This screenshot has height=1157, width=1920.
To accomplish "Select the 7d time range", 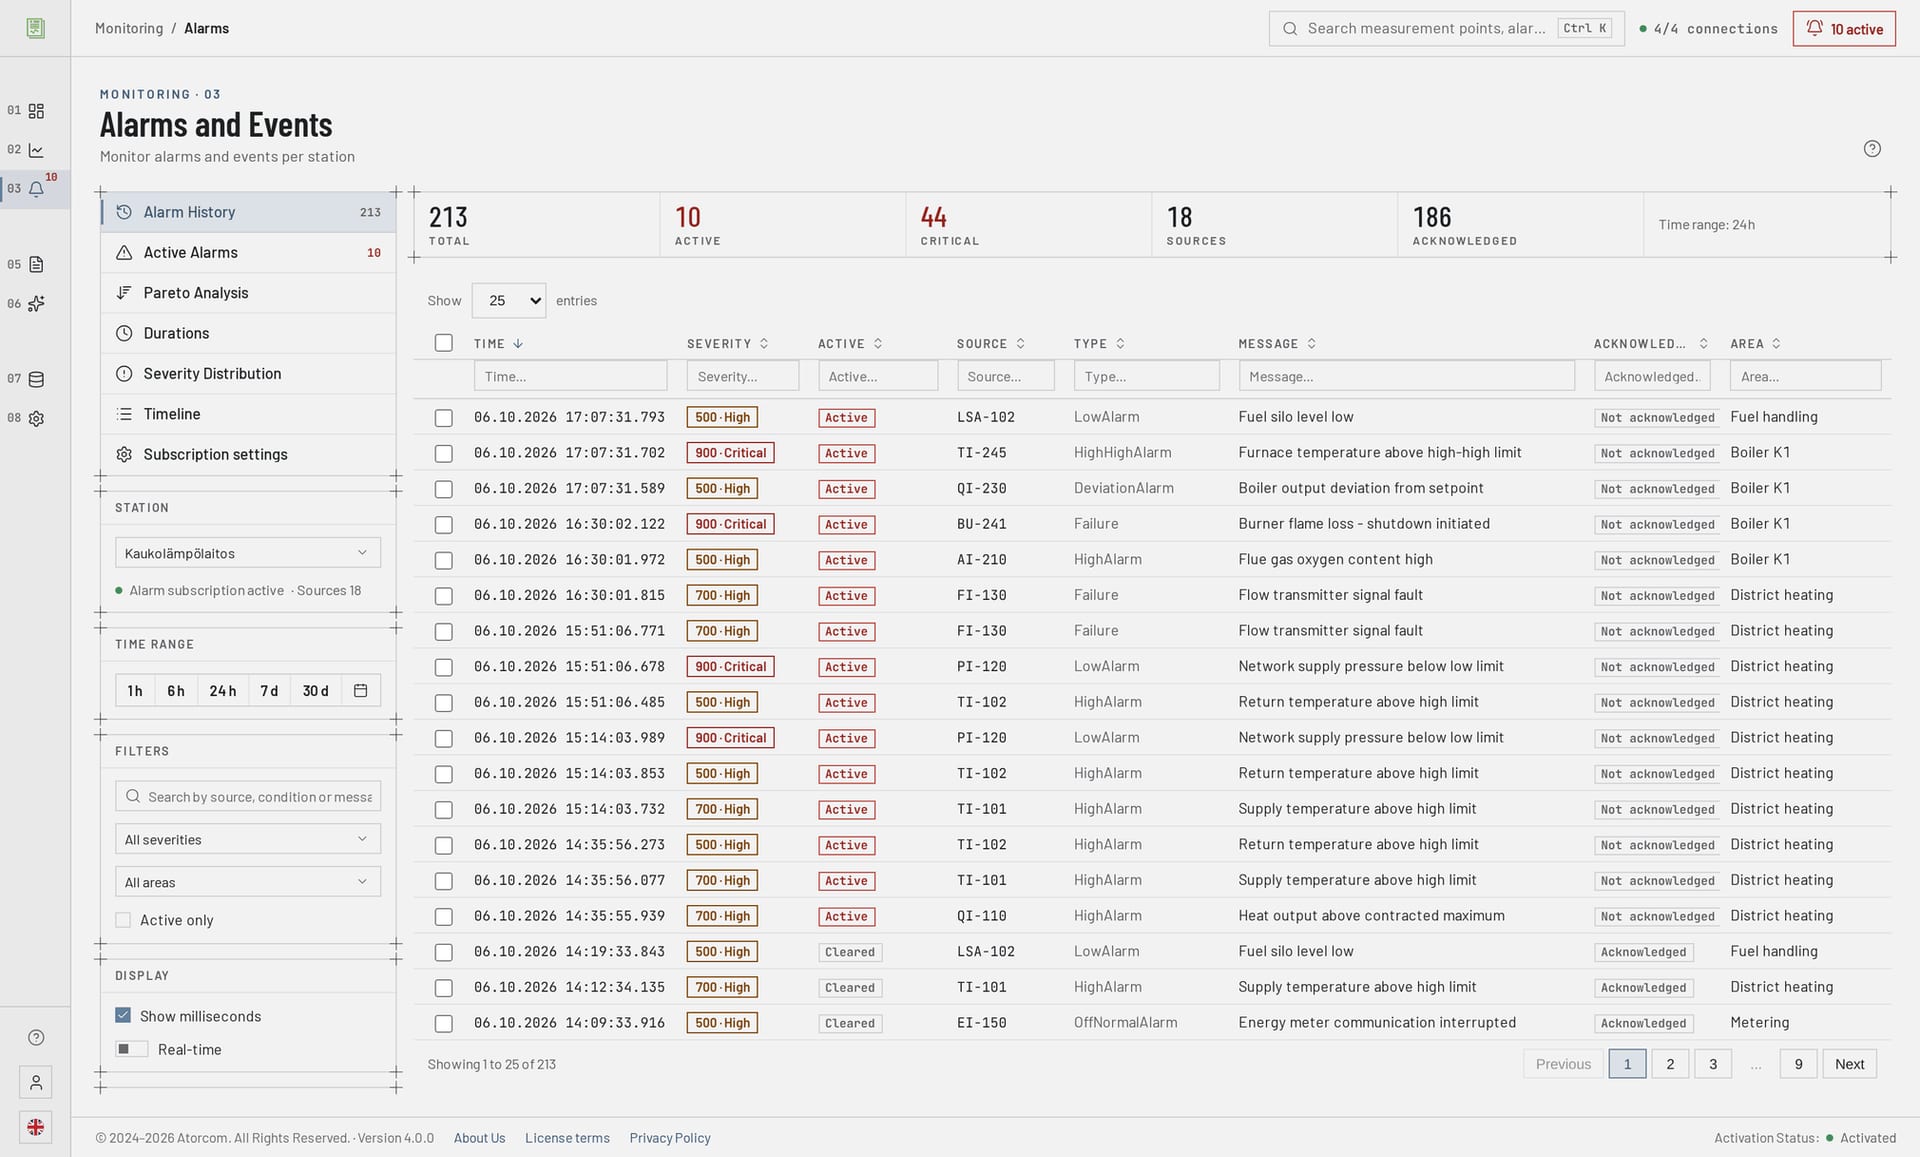I will click(269, 691).
